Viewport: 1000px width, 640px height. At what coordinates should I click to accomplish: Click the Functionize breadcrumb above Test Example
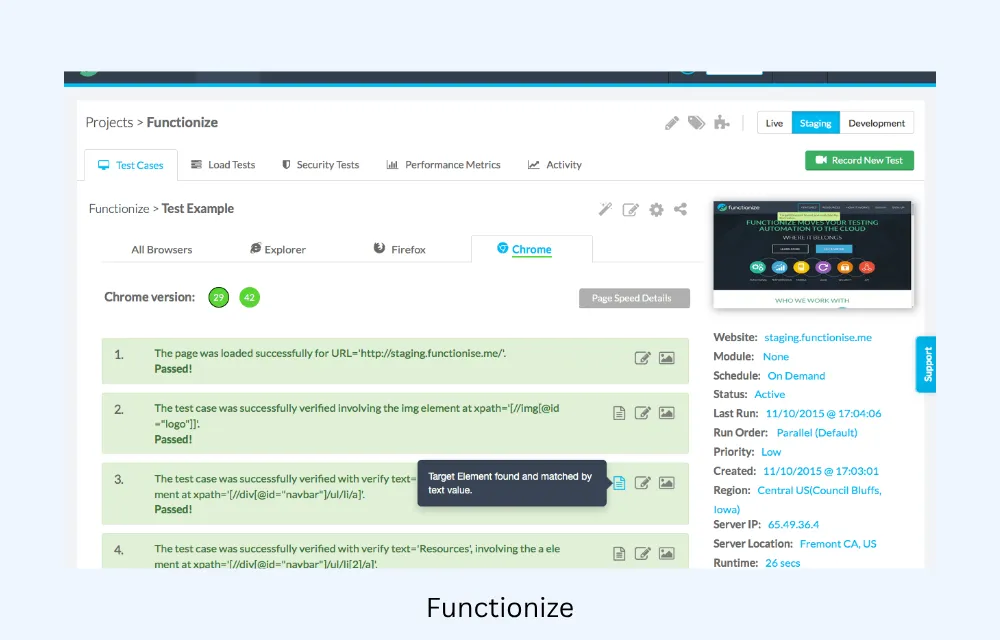[119, 208]
